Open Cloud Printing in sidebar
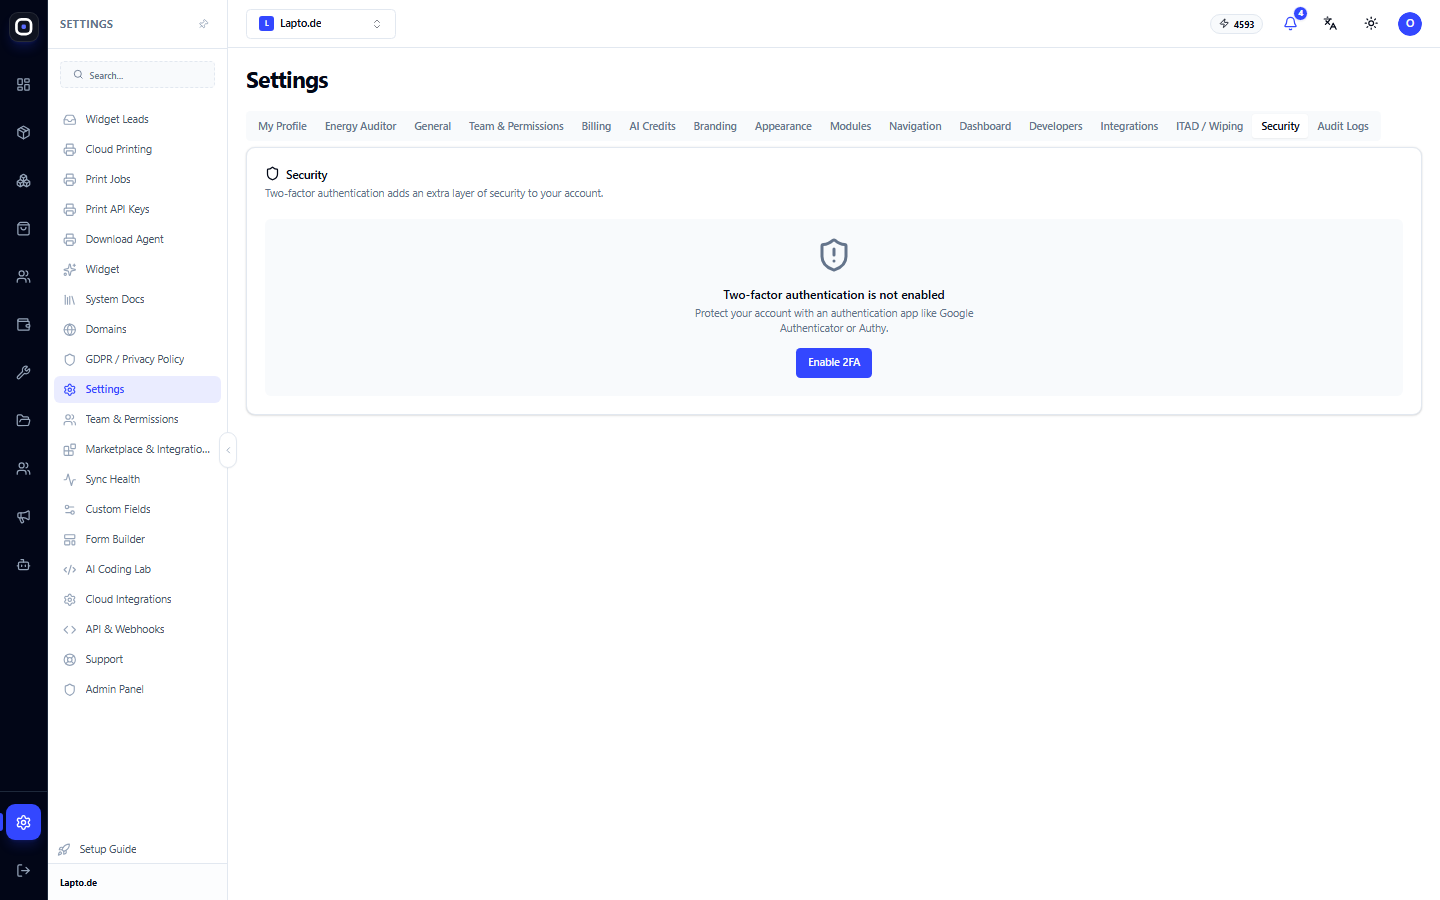Screen dimensions: 1440x900 137,149
